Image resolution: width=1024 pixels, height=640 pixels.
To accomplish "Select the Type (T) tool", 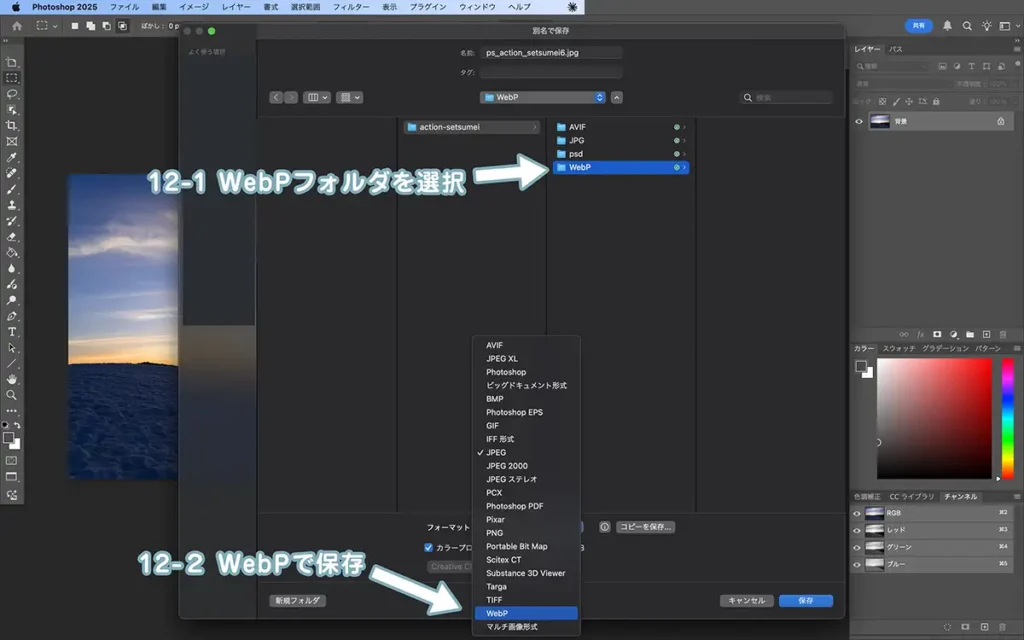I will tap(12, 331).
